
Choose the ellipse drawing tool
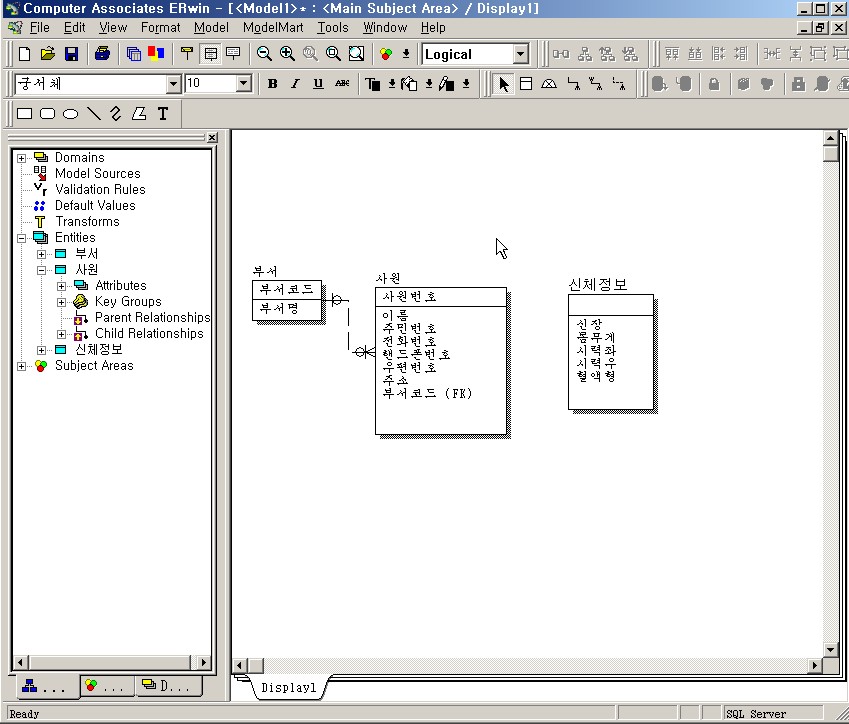click(70, 114)
